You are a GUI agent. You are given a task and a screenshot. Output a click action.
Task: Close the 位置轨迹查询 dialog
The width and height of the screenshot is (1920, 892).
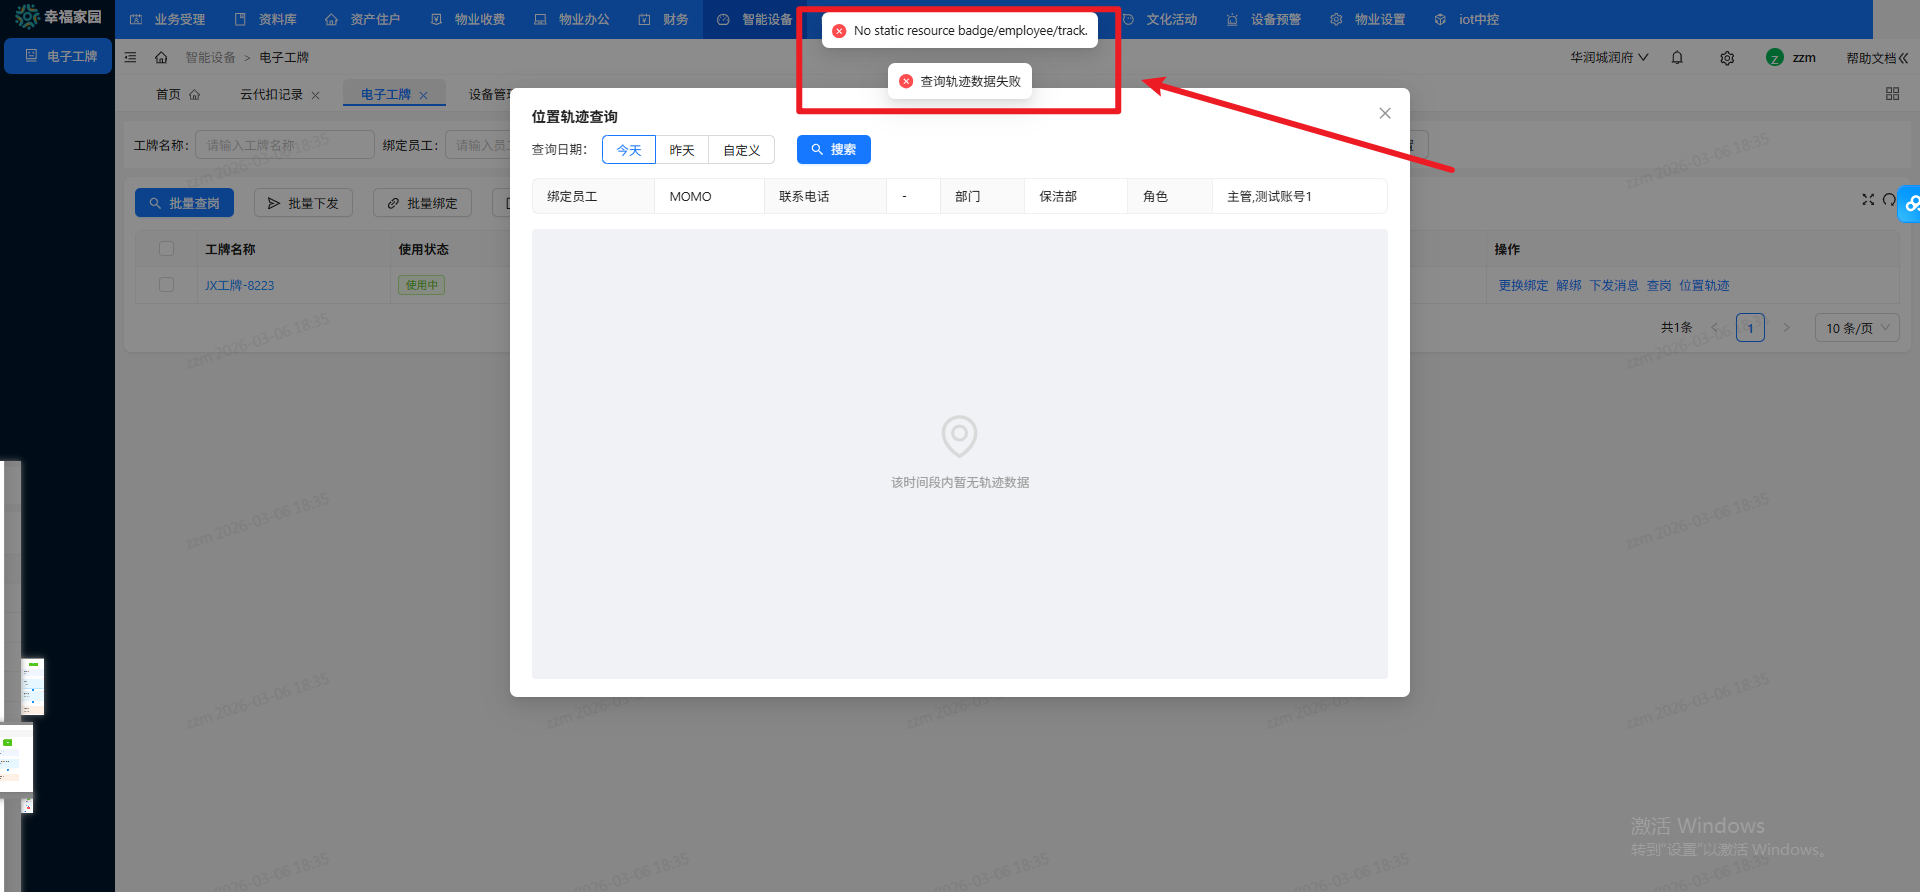(x=1384, y=114)
